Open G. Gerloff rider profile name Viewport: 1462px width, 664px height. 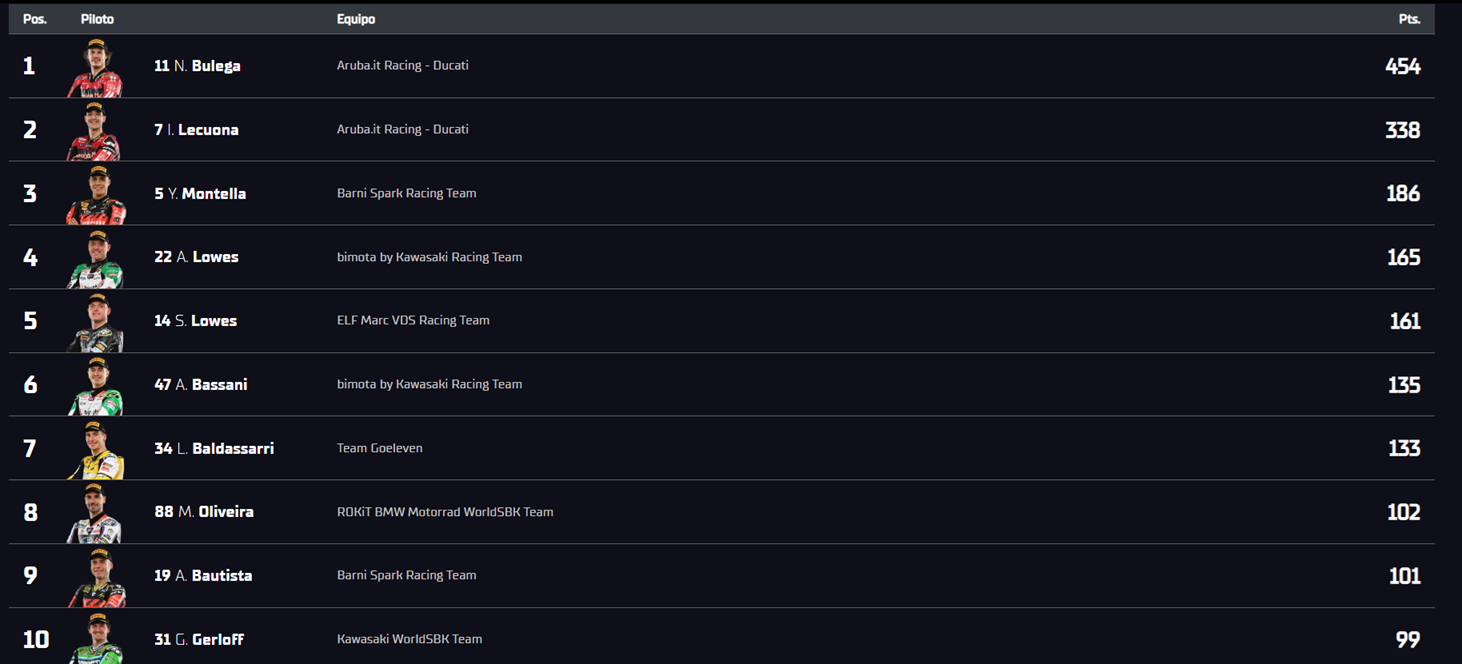click(x=199, y=640)
